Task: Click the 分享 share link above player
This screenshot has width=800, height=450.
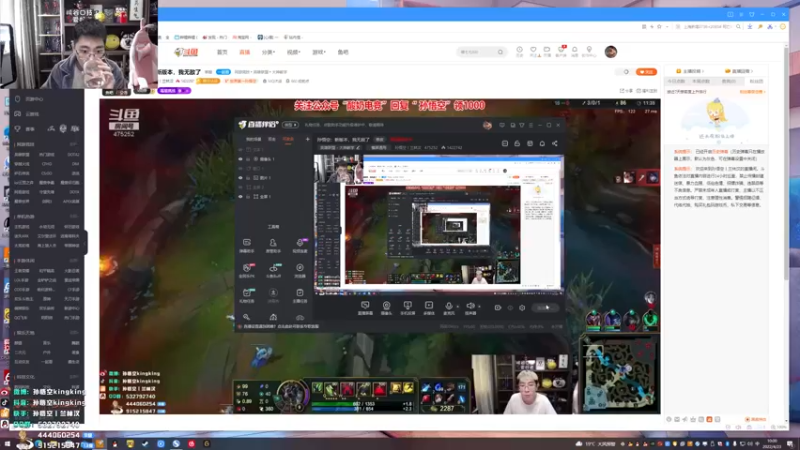Action: 626,91
